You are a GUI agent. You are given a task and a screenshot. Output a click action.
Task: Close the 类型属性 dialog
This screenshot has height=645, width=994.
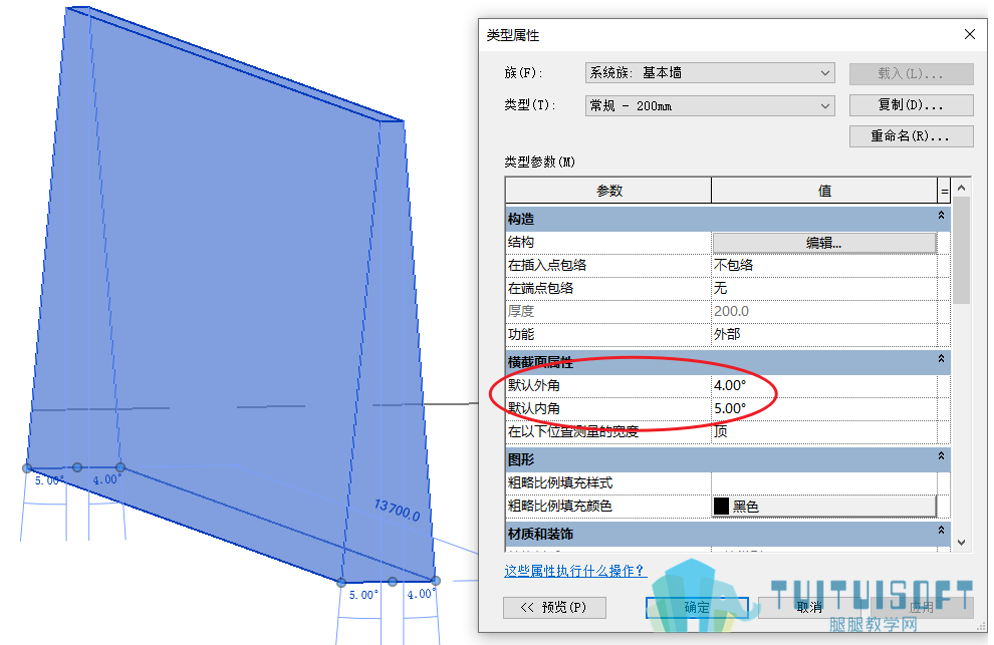pyautogui.click(x=970, y=34)
